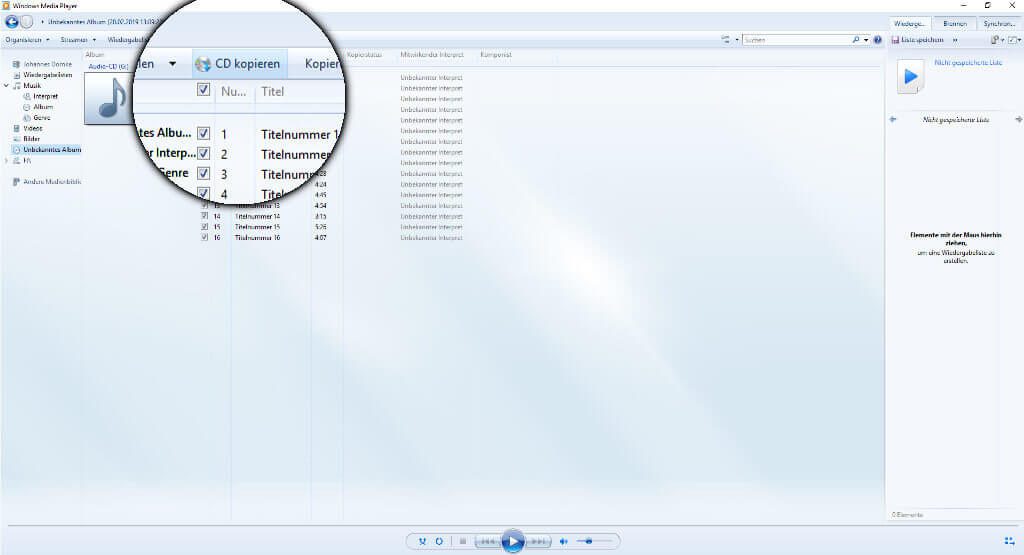
Task: Skip to the previous track
Action: 488,541
